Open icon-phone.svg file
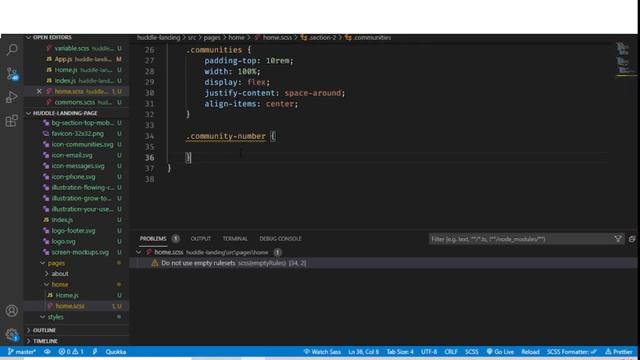Screen dimensions: 640x360 [73, 177]
